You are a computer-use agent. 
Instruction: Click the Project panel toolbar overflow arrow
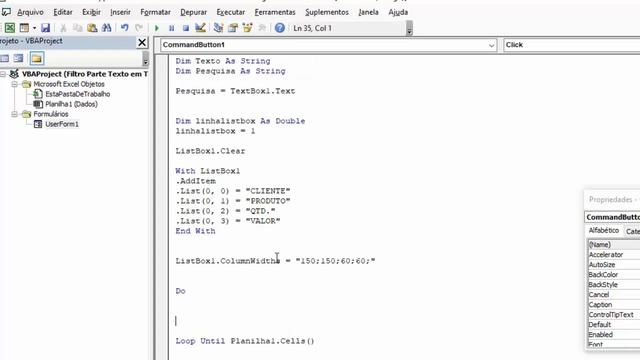(x=145, y=60)
